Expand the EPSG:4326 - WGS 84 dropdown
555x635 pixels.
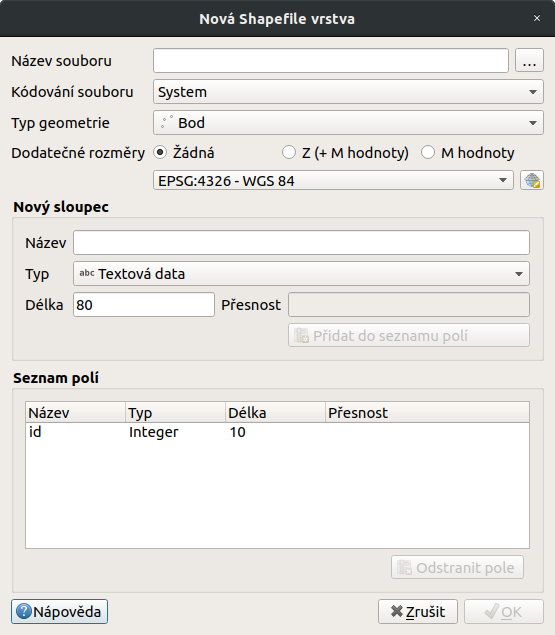point(333,180)
